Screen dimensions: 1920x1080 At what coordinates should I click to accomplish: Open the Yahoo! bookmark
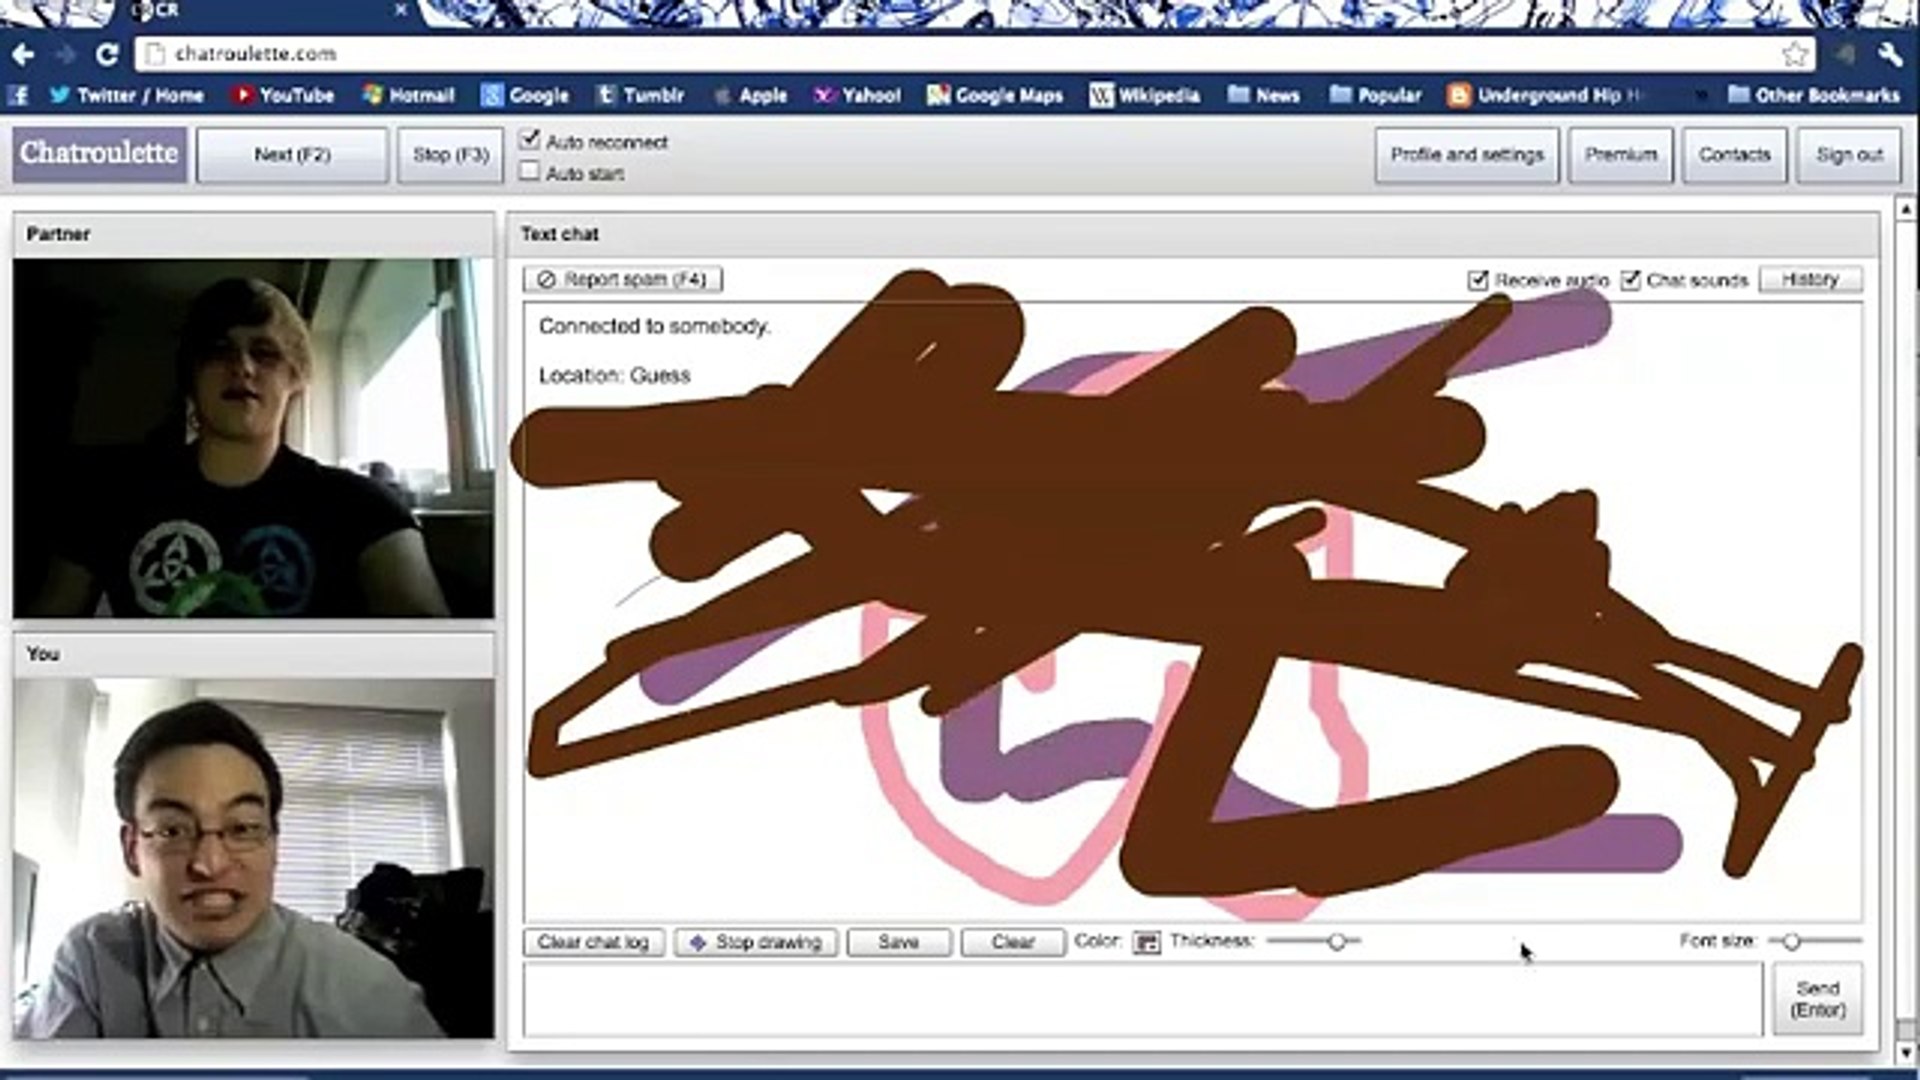(857, 95)
